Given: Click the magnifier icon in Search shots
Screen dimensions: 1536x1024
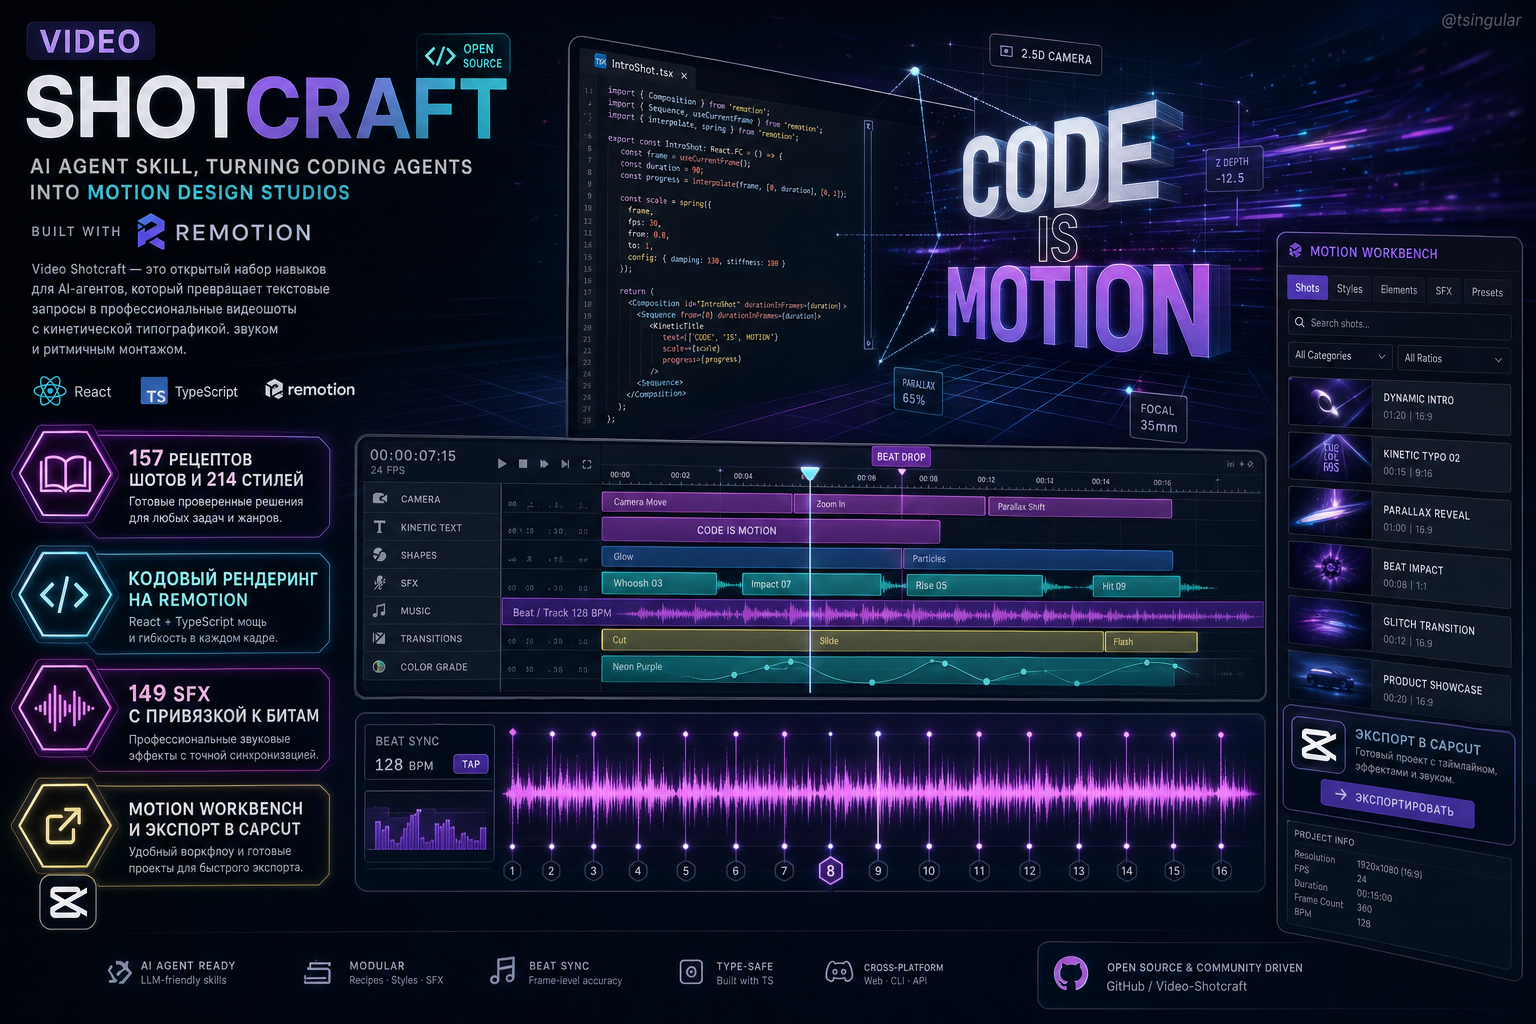Looking at the screenshot, I should pyautogui.click(x=1300, y=322).
